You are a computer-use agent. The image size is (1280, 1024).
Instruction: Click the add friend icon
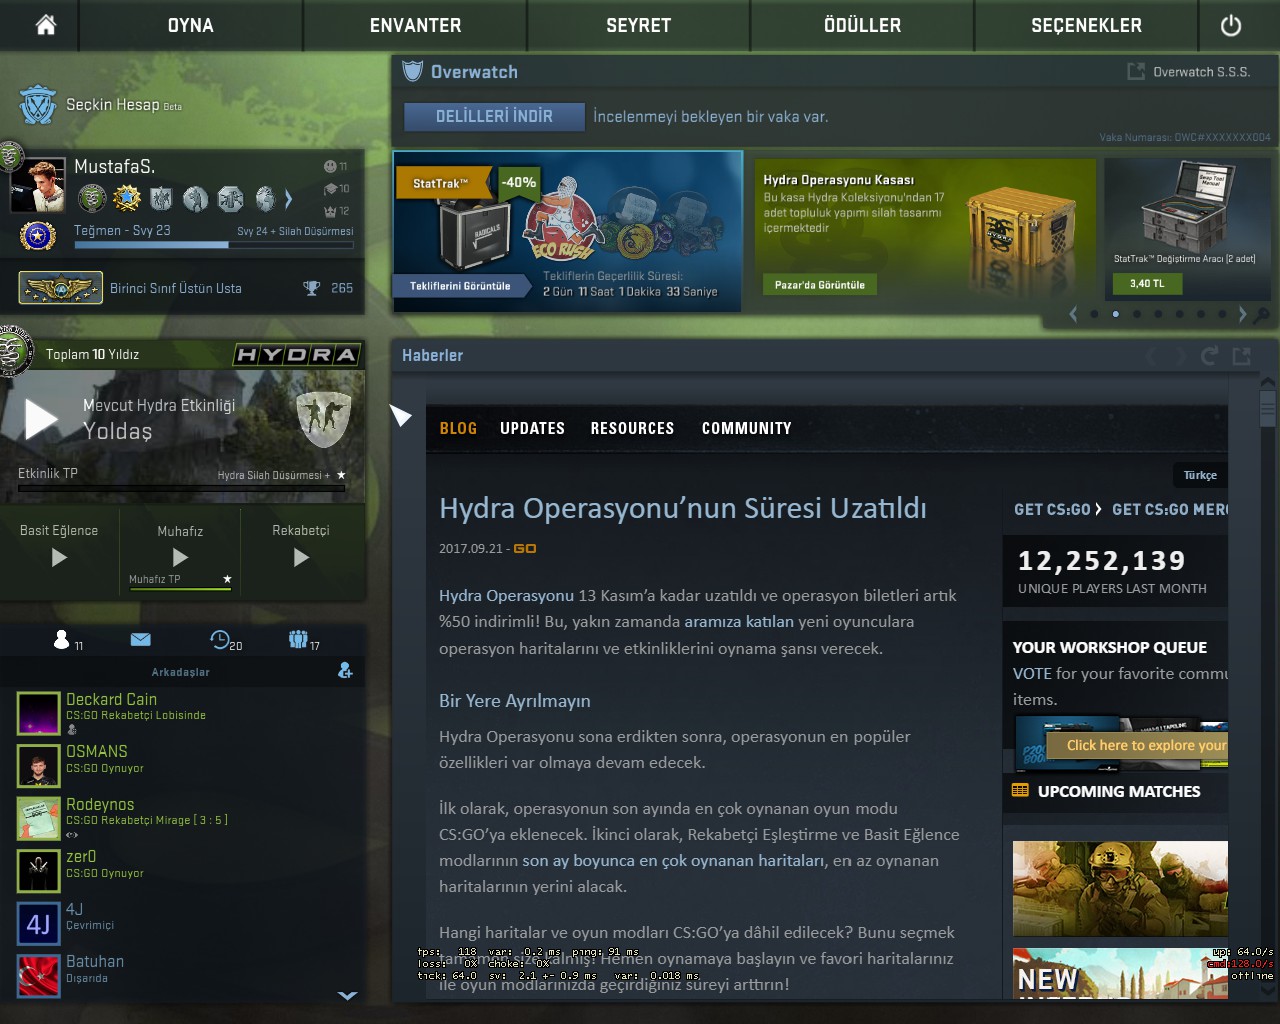pyautogui.click(x=345, y=670)
